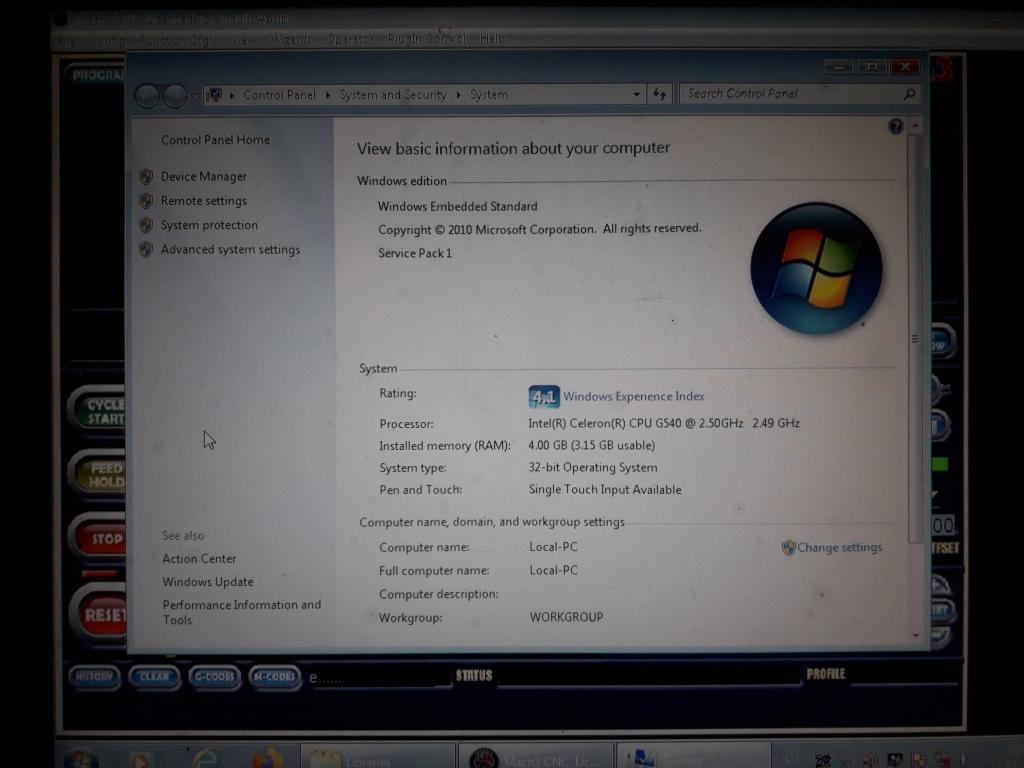Click the refresh icon beside address bar

point(659,94)
